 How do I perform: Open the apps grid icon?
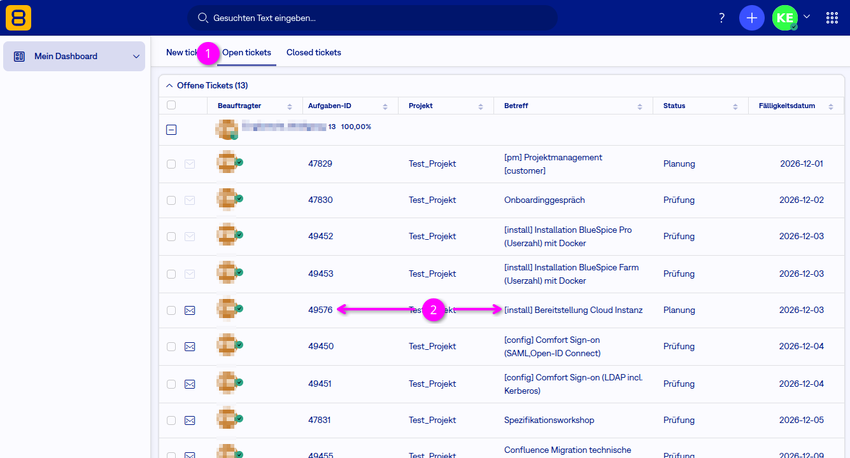pyautogui.click(x=832, y=18)
